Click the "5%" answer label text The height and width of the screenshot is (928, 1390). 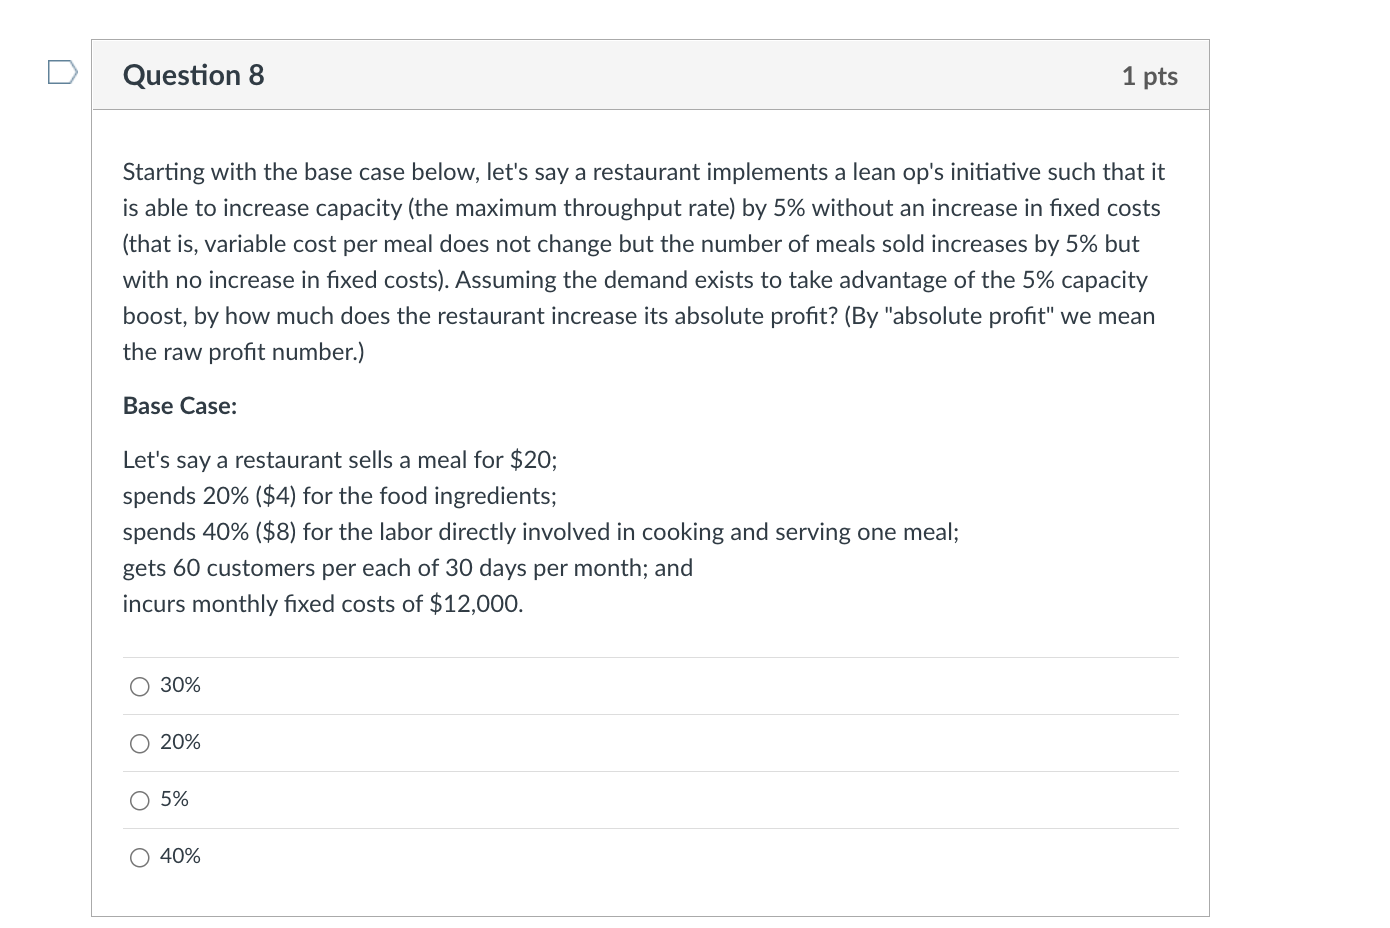[x=174, y=799]
